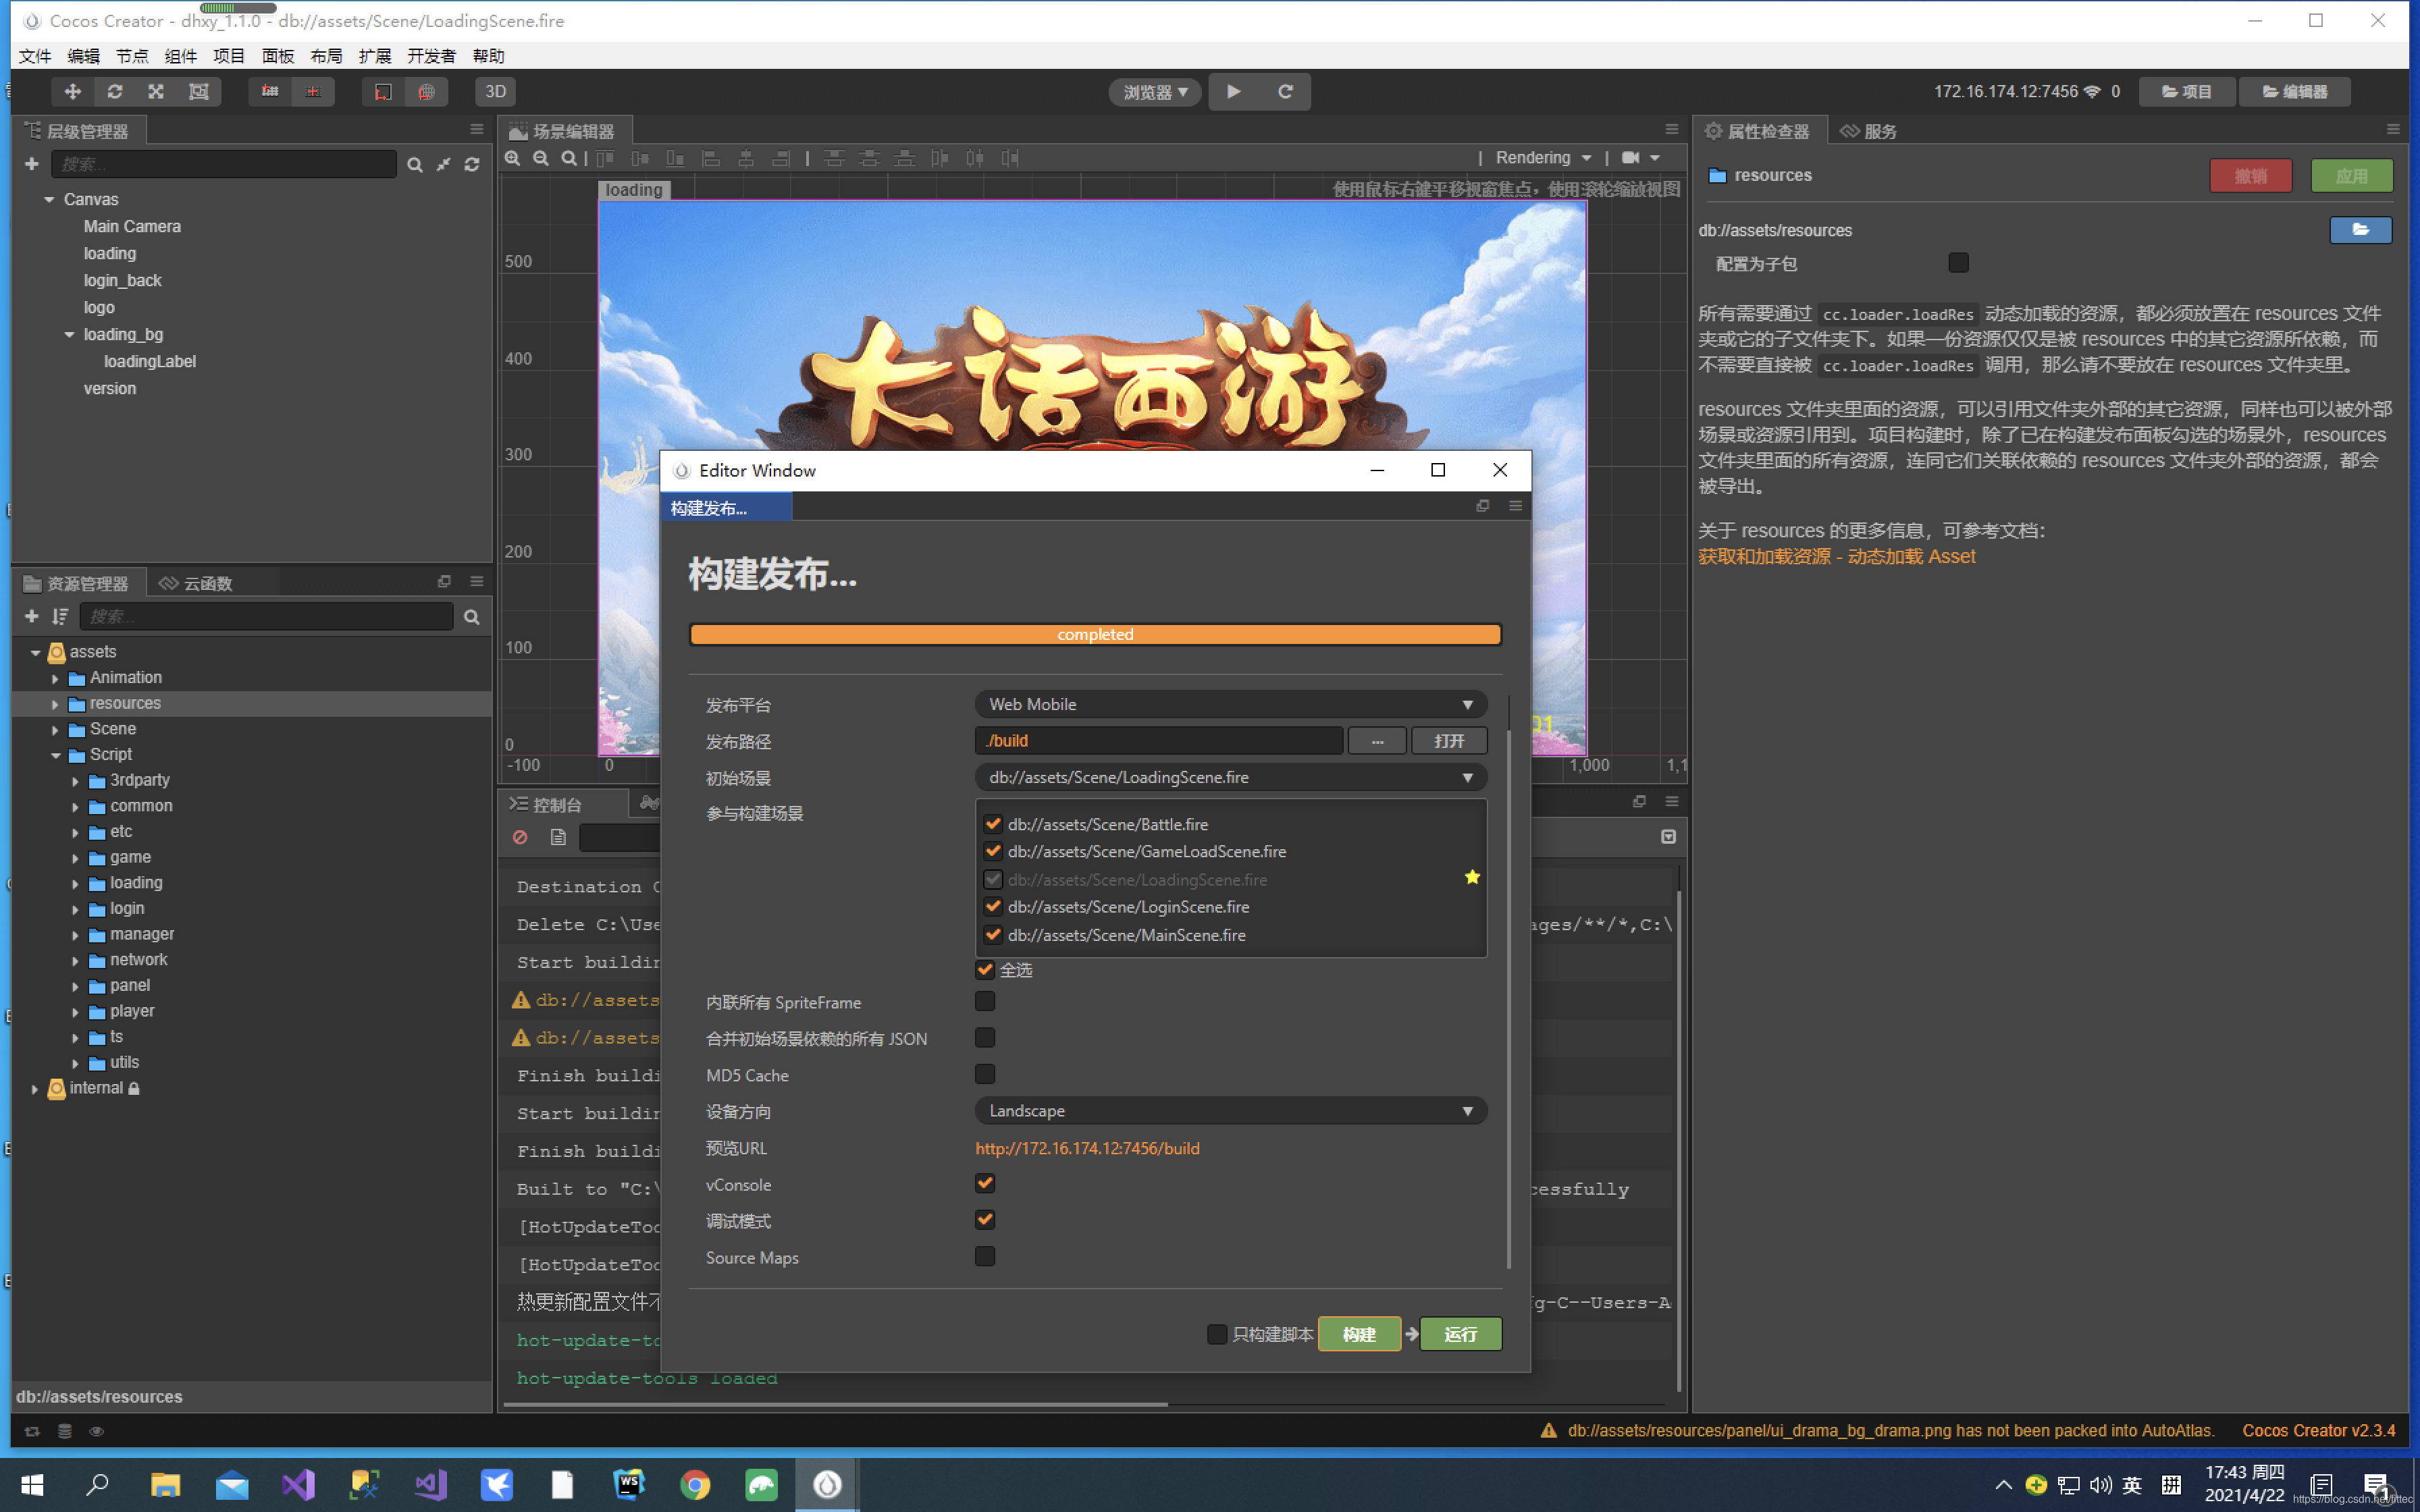Screen dimensions: 2420x1512
Task: Uncheck Battle.fire scene in build list
Action: point(993,824)
